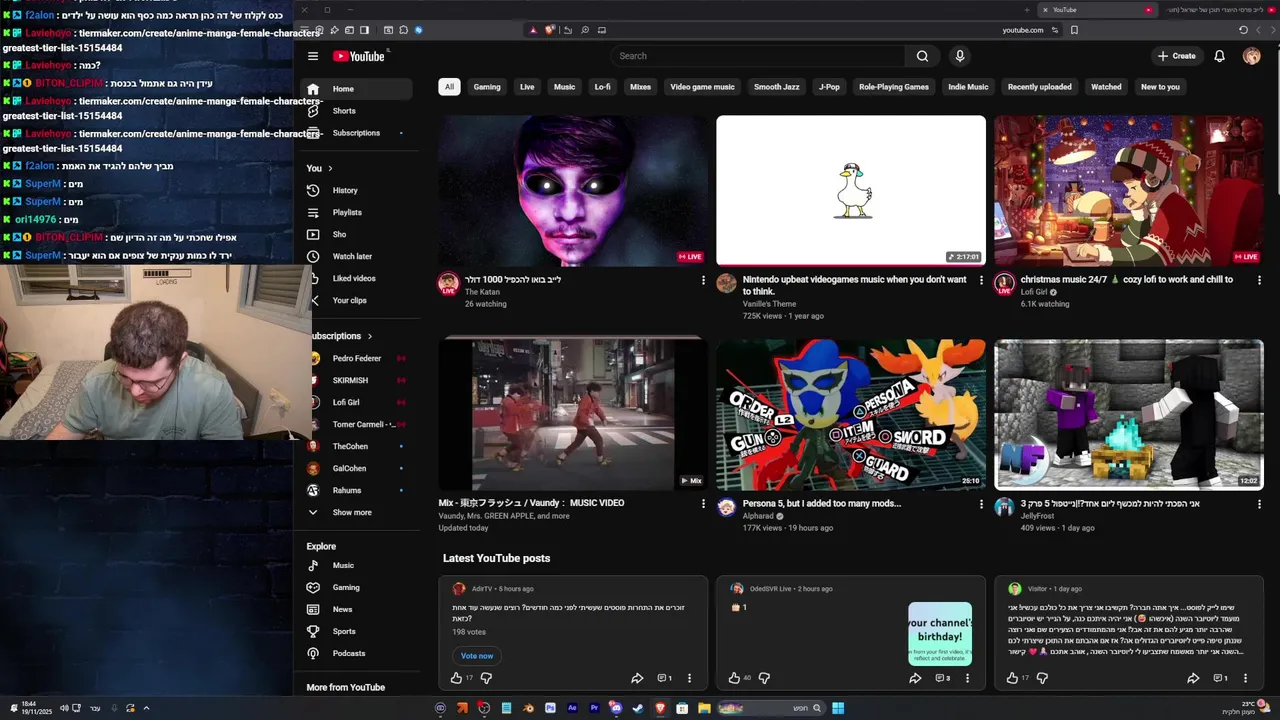Click the youtube.com address bar

point(1022,30)
